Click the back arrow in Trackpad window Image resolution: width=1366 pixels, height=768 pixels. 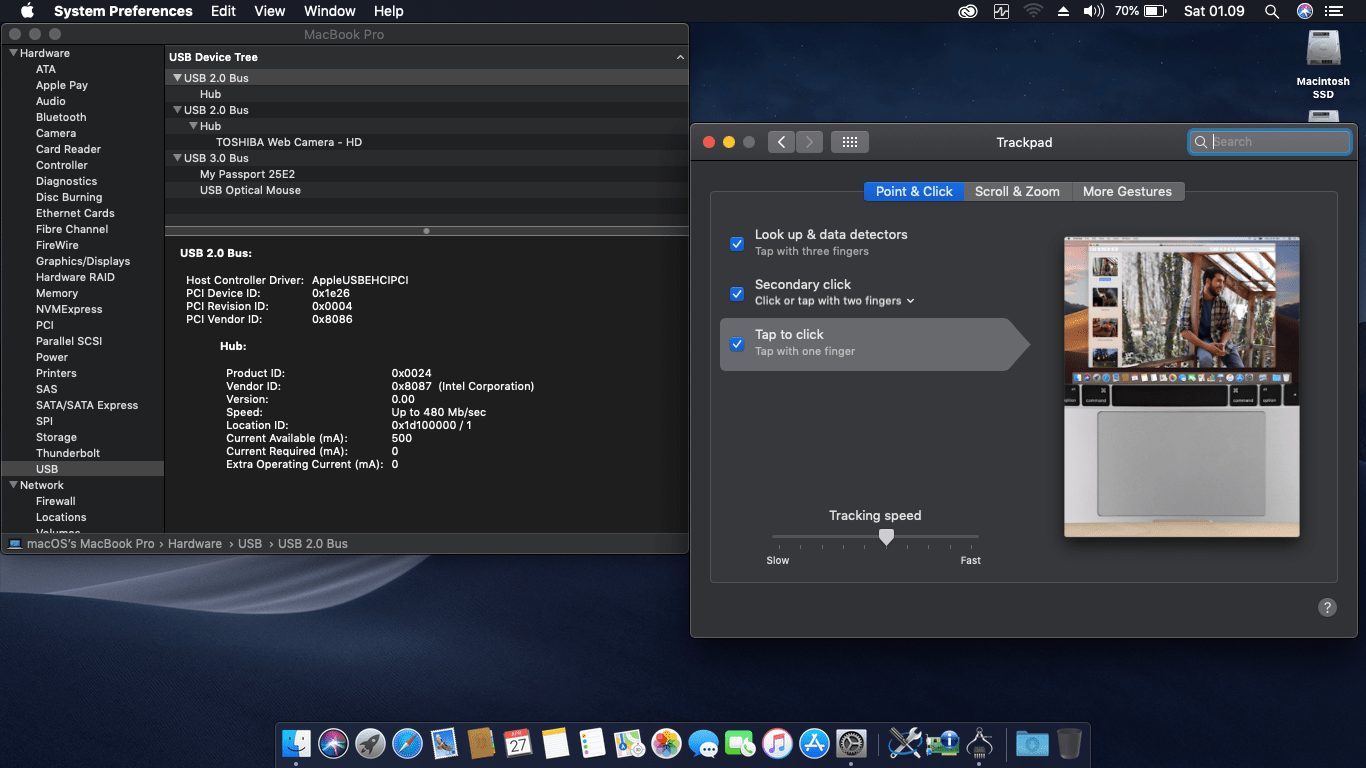click(781, 142)
